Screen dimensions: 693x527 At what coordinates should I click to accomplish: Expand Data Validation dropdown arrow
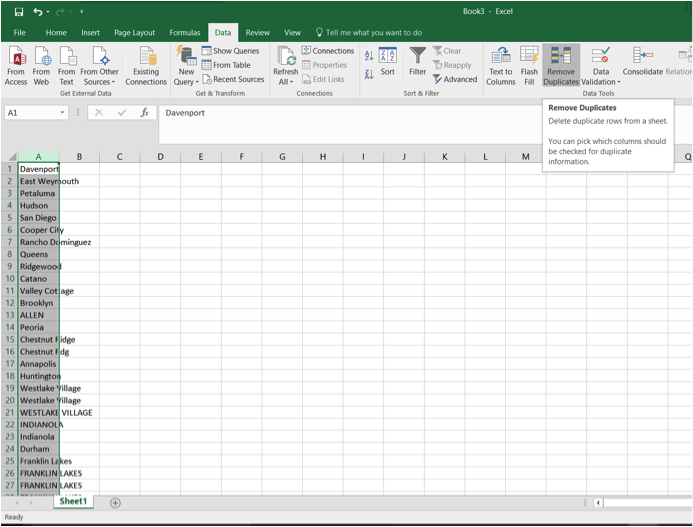[619, 82]
